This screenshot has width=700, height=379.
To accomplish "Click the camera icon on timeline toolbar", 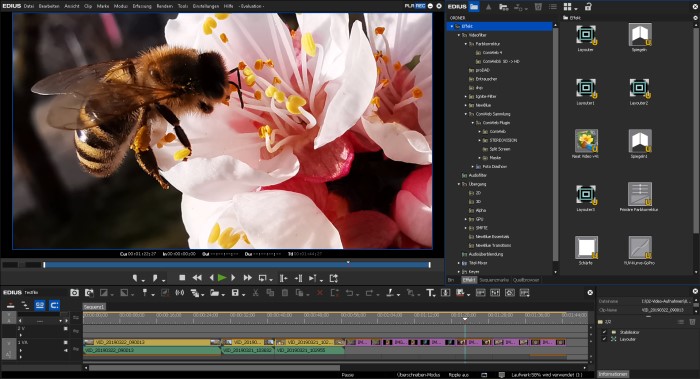I will click(x=75, y=293).
